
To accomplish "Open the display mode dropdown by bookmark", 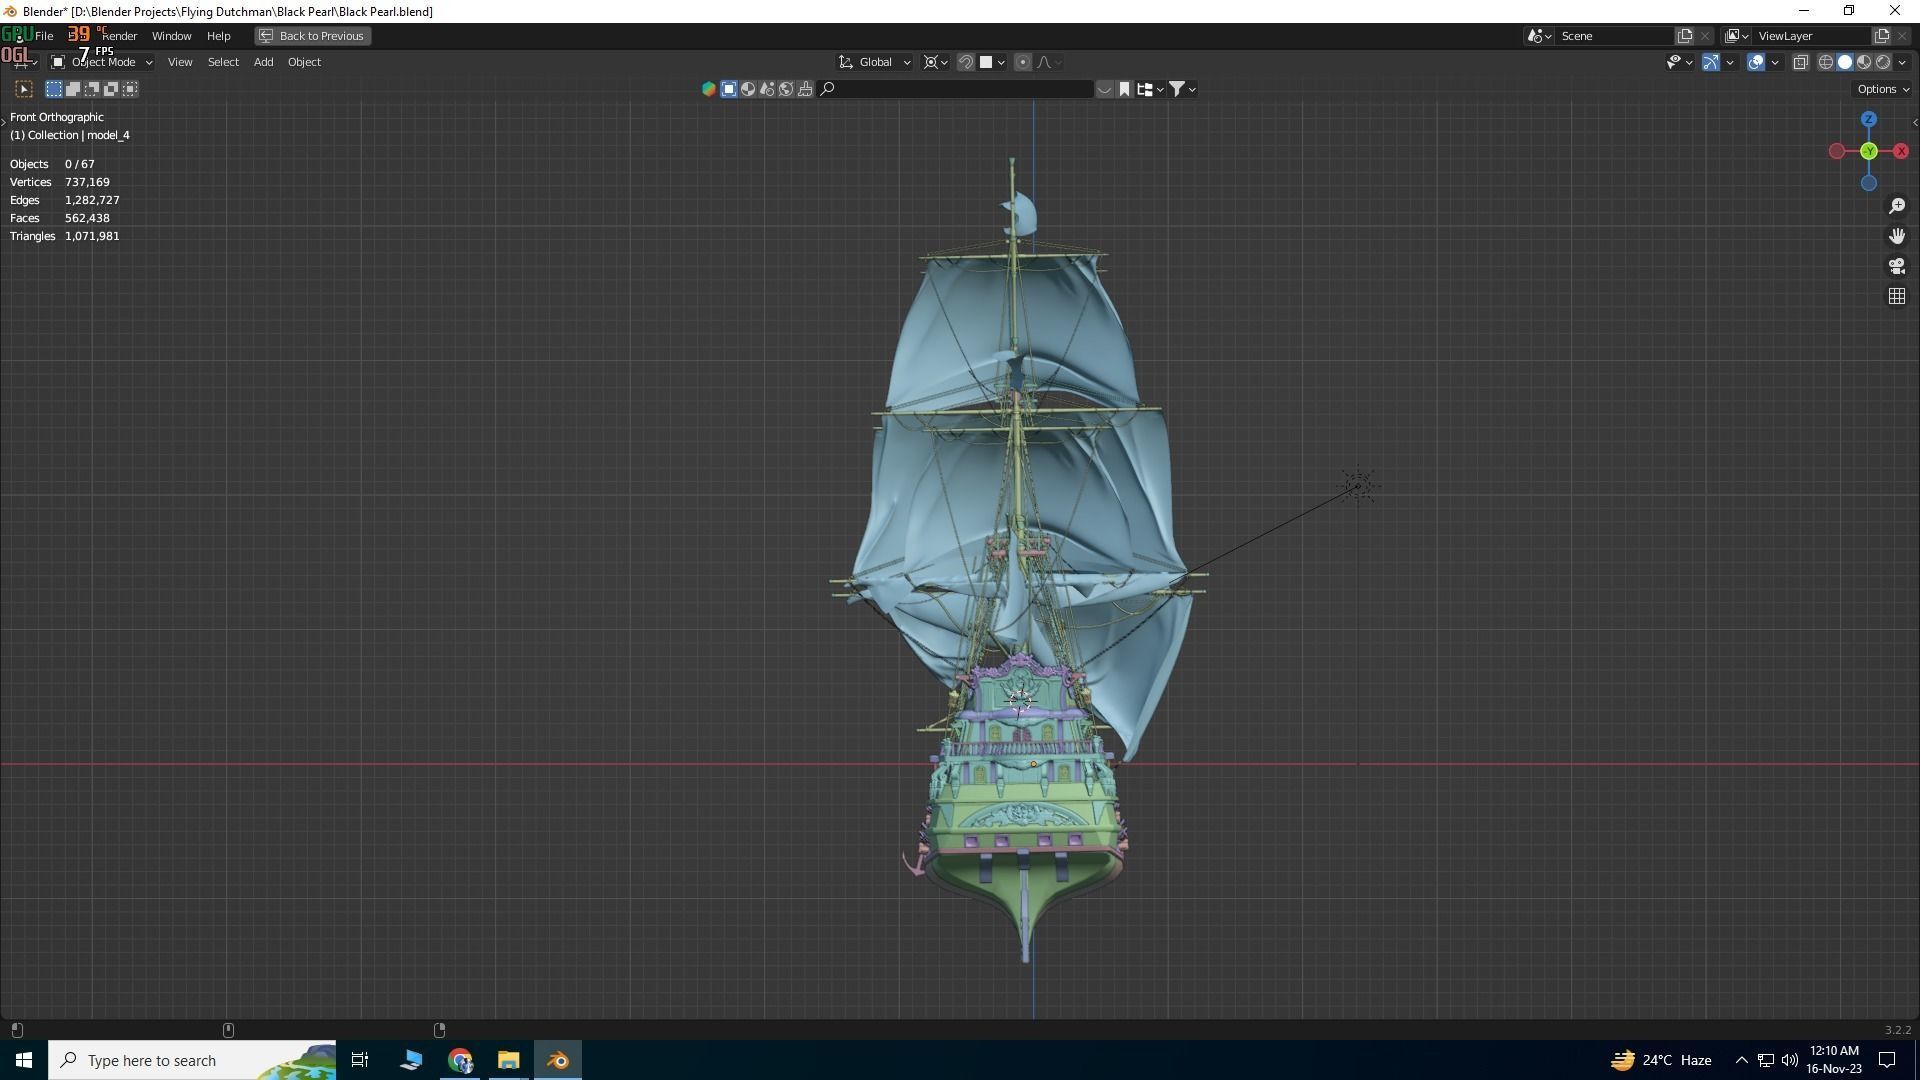I will coord(1150,89).
